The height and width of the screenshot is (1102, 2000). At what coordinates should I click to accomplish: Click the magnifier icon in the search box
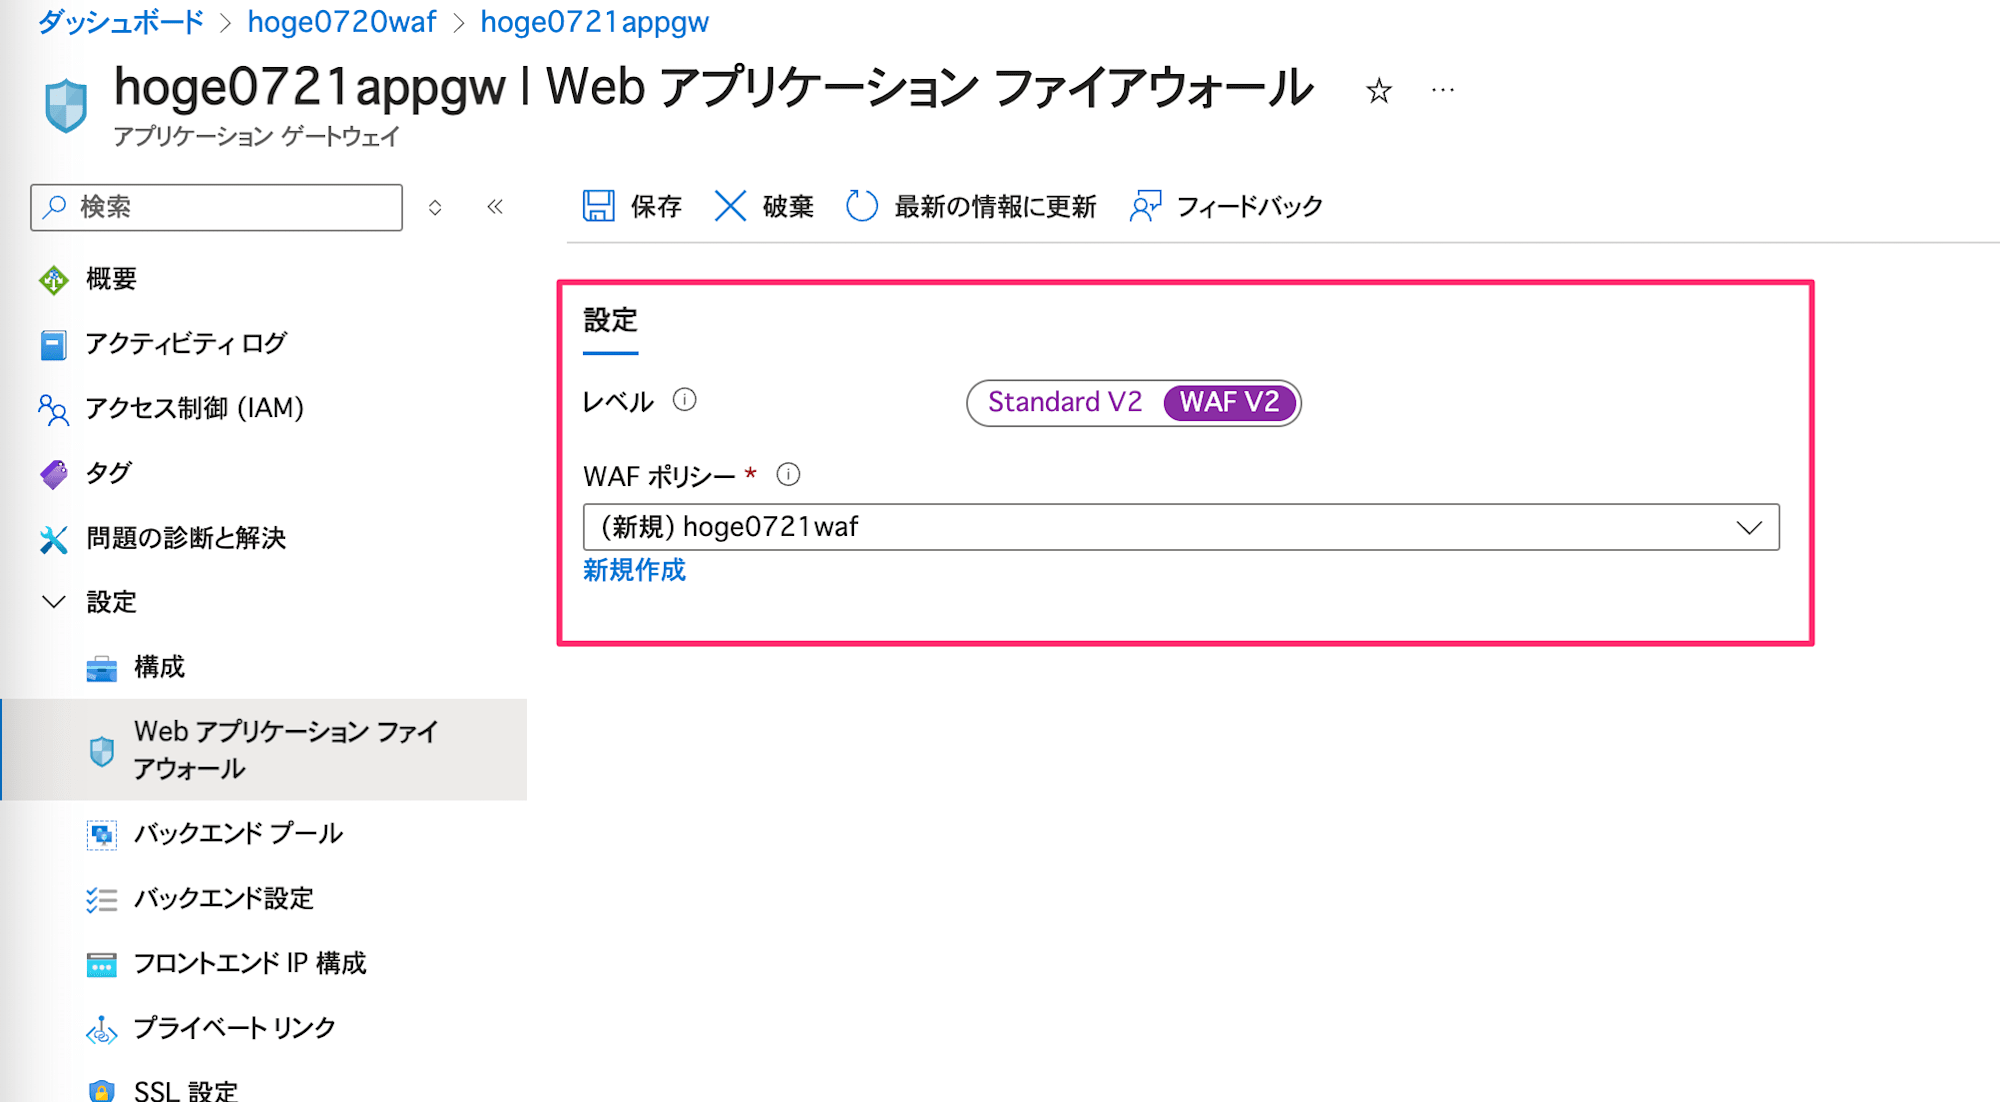56,207
